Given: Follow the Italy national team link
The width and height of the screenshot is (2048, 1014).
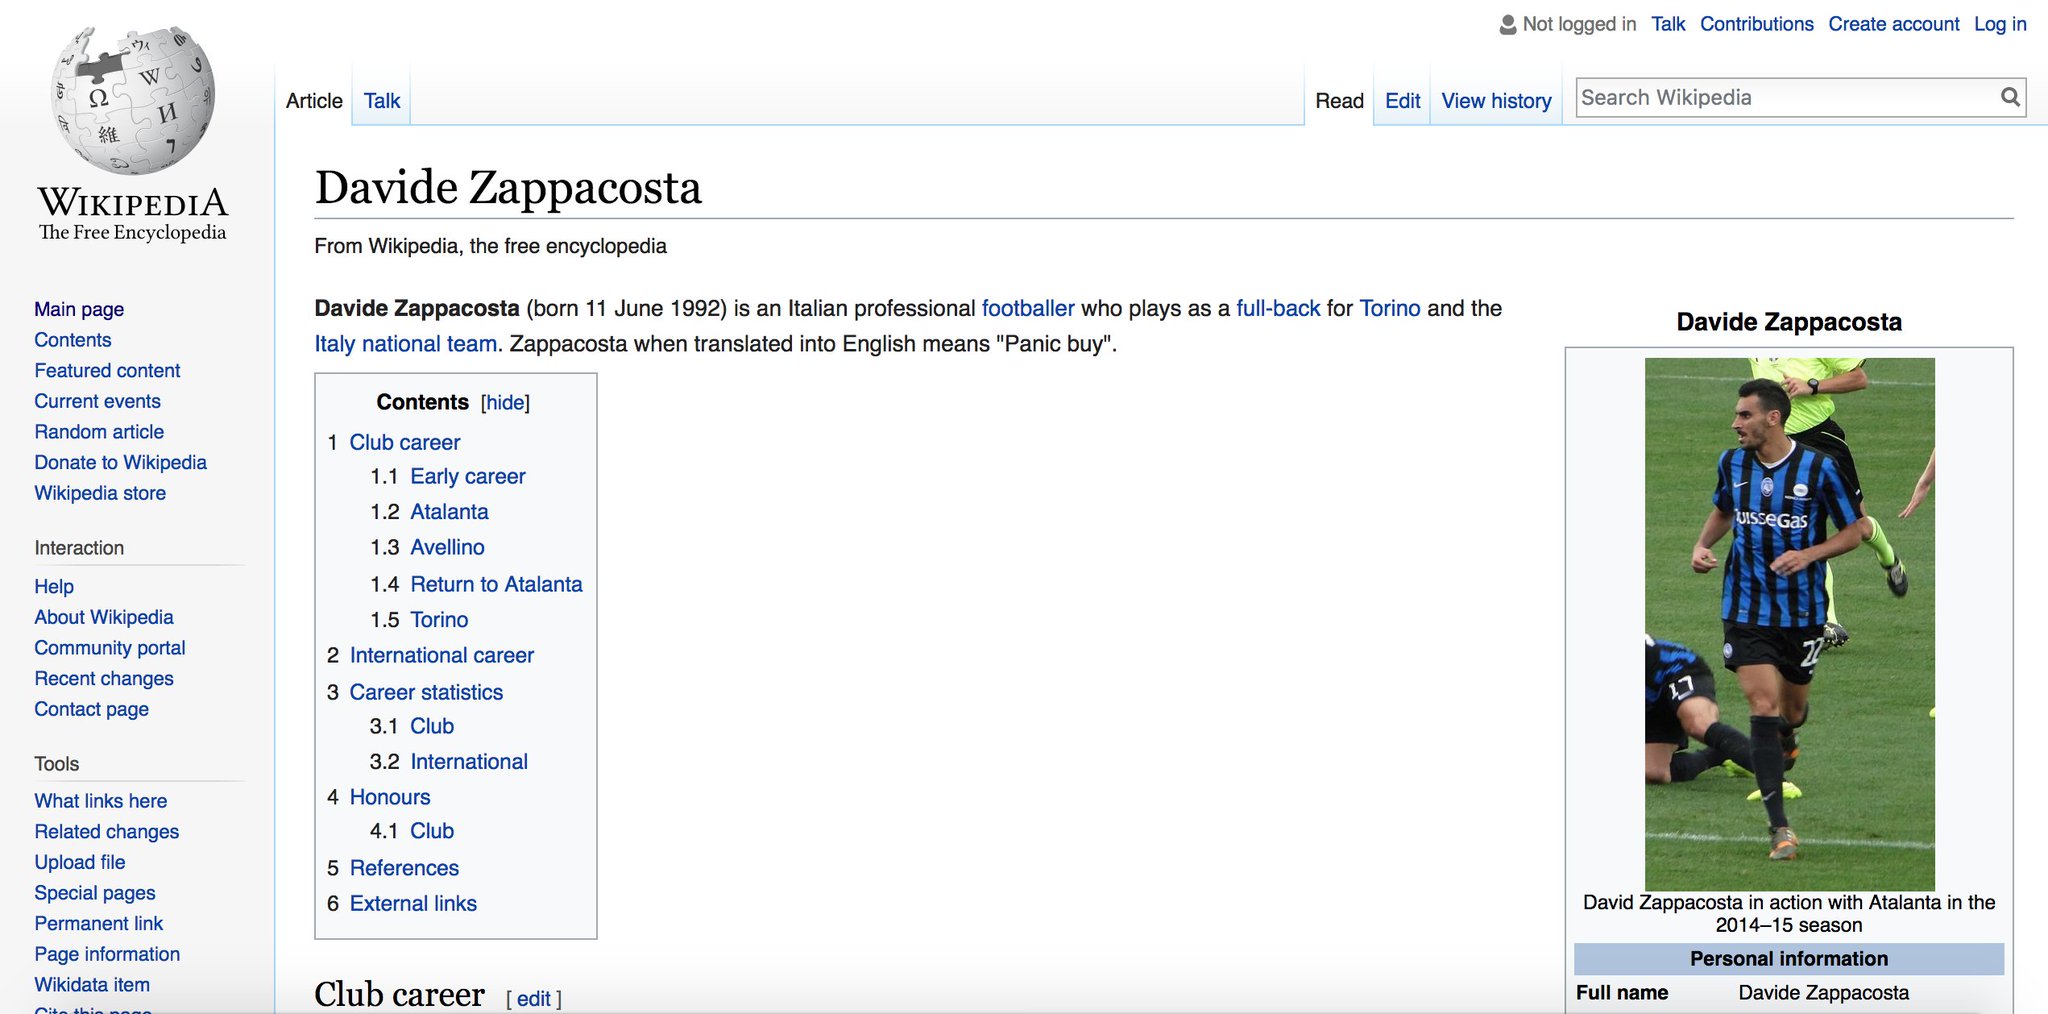Looking at the screenshot, I should (x=405, y=344).
